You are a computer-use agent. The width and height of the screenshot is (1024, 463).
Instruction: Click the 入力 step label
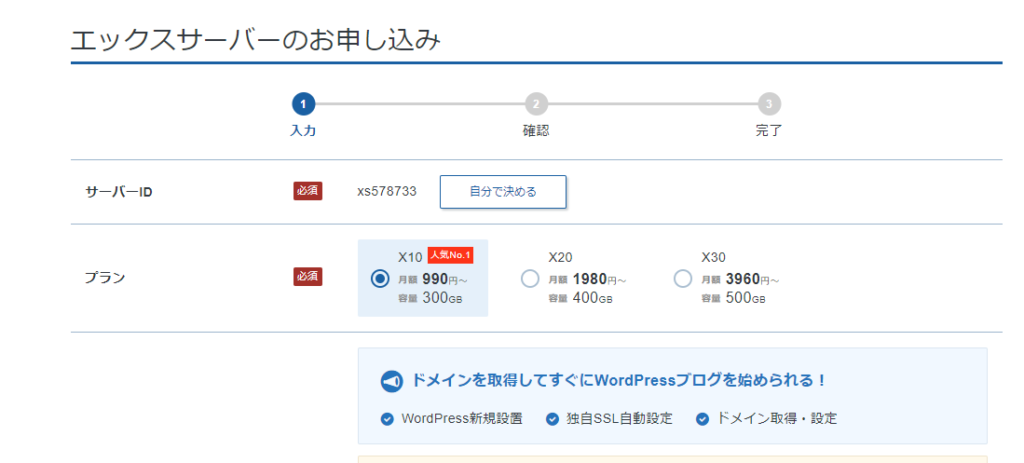click(303, 131)
